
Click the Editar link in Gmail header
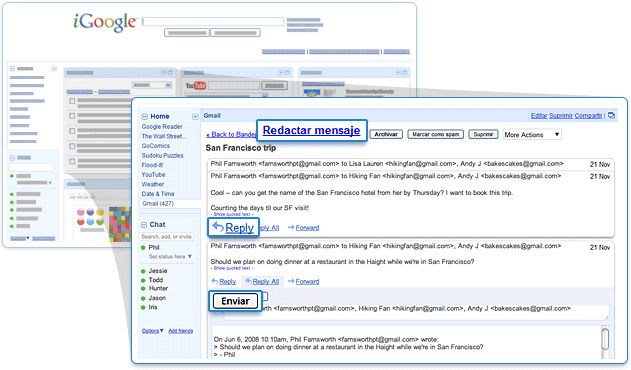click(x=539, y=116)
